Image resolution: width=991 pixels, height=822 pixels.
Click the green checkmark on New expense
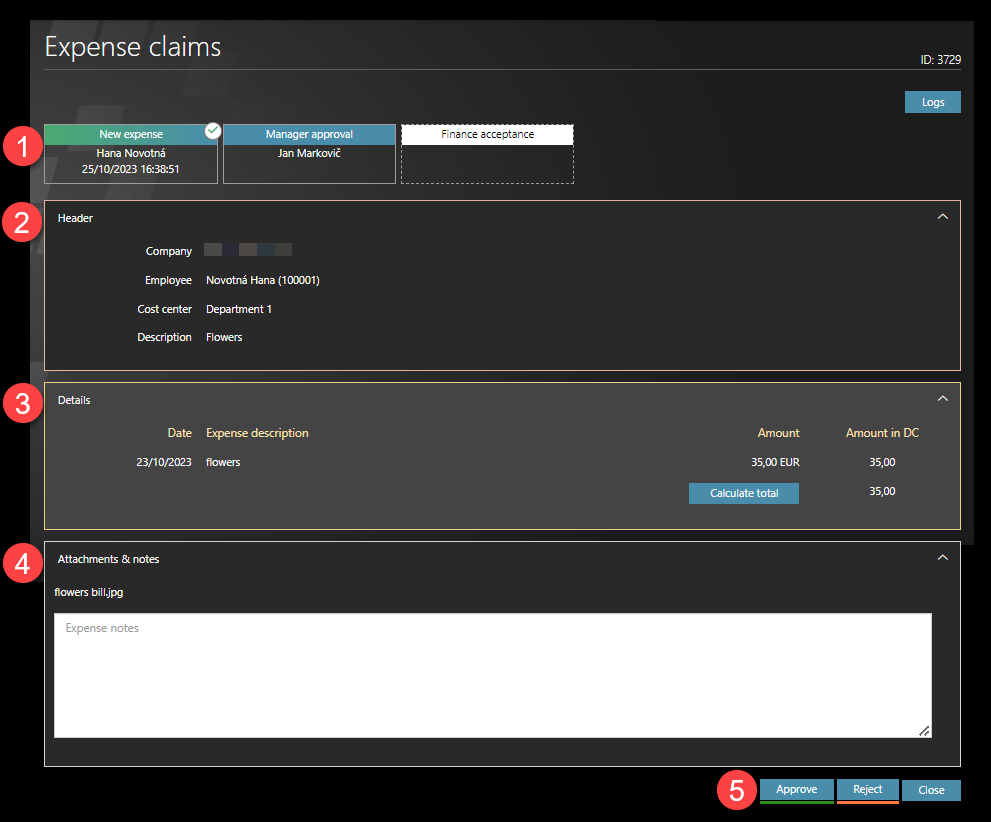[x=212, y=130]
